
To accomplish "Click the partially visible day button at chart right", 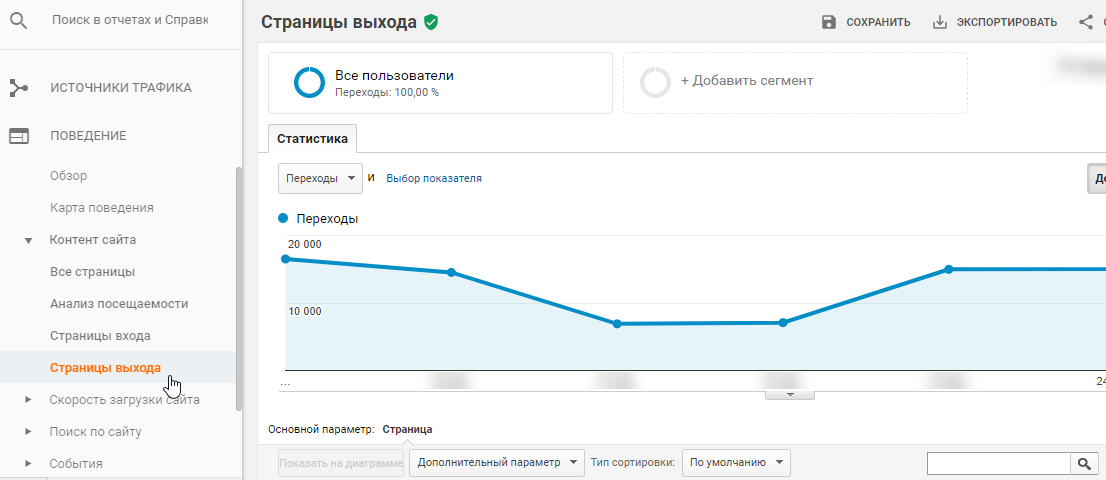I will click(x=1097, y=178).
